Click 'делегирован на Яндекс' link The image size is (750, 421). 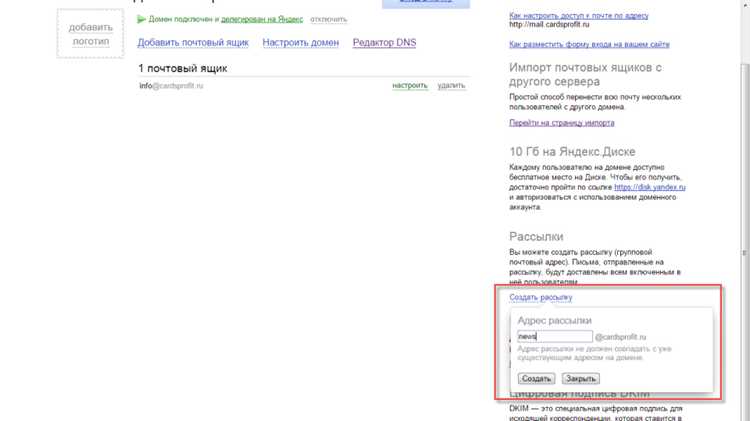[x=262, y=20]
